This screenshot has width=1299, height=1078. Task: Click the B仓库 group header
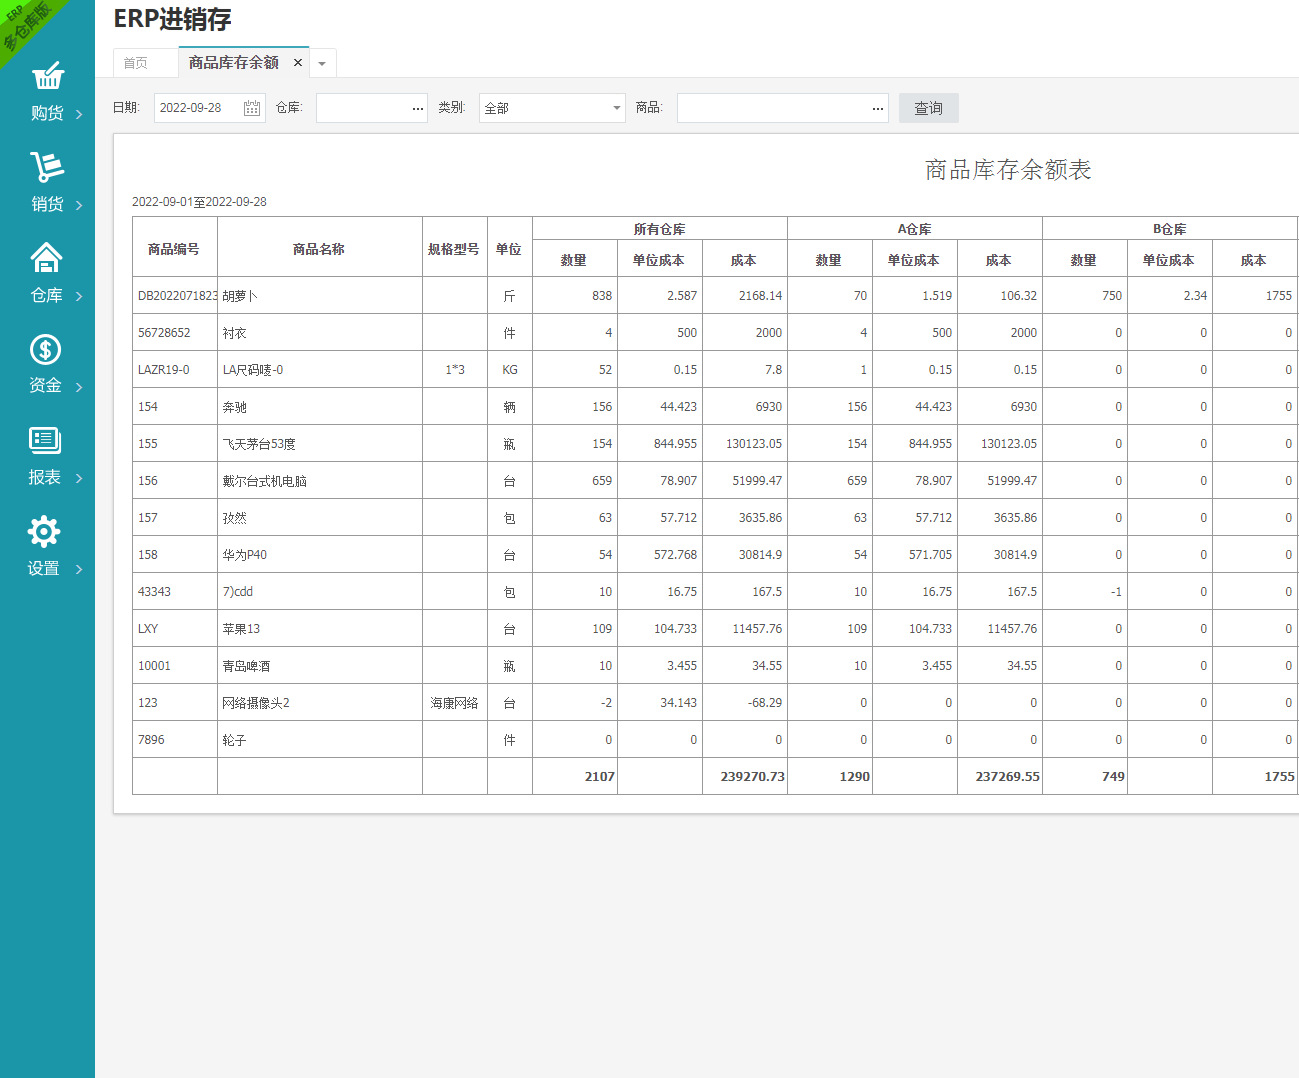click(1170, 229)
